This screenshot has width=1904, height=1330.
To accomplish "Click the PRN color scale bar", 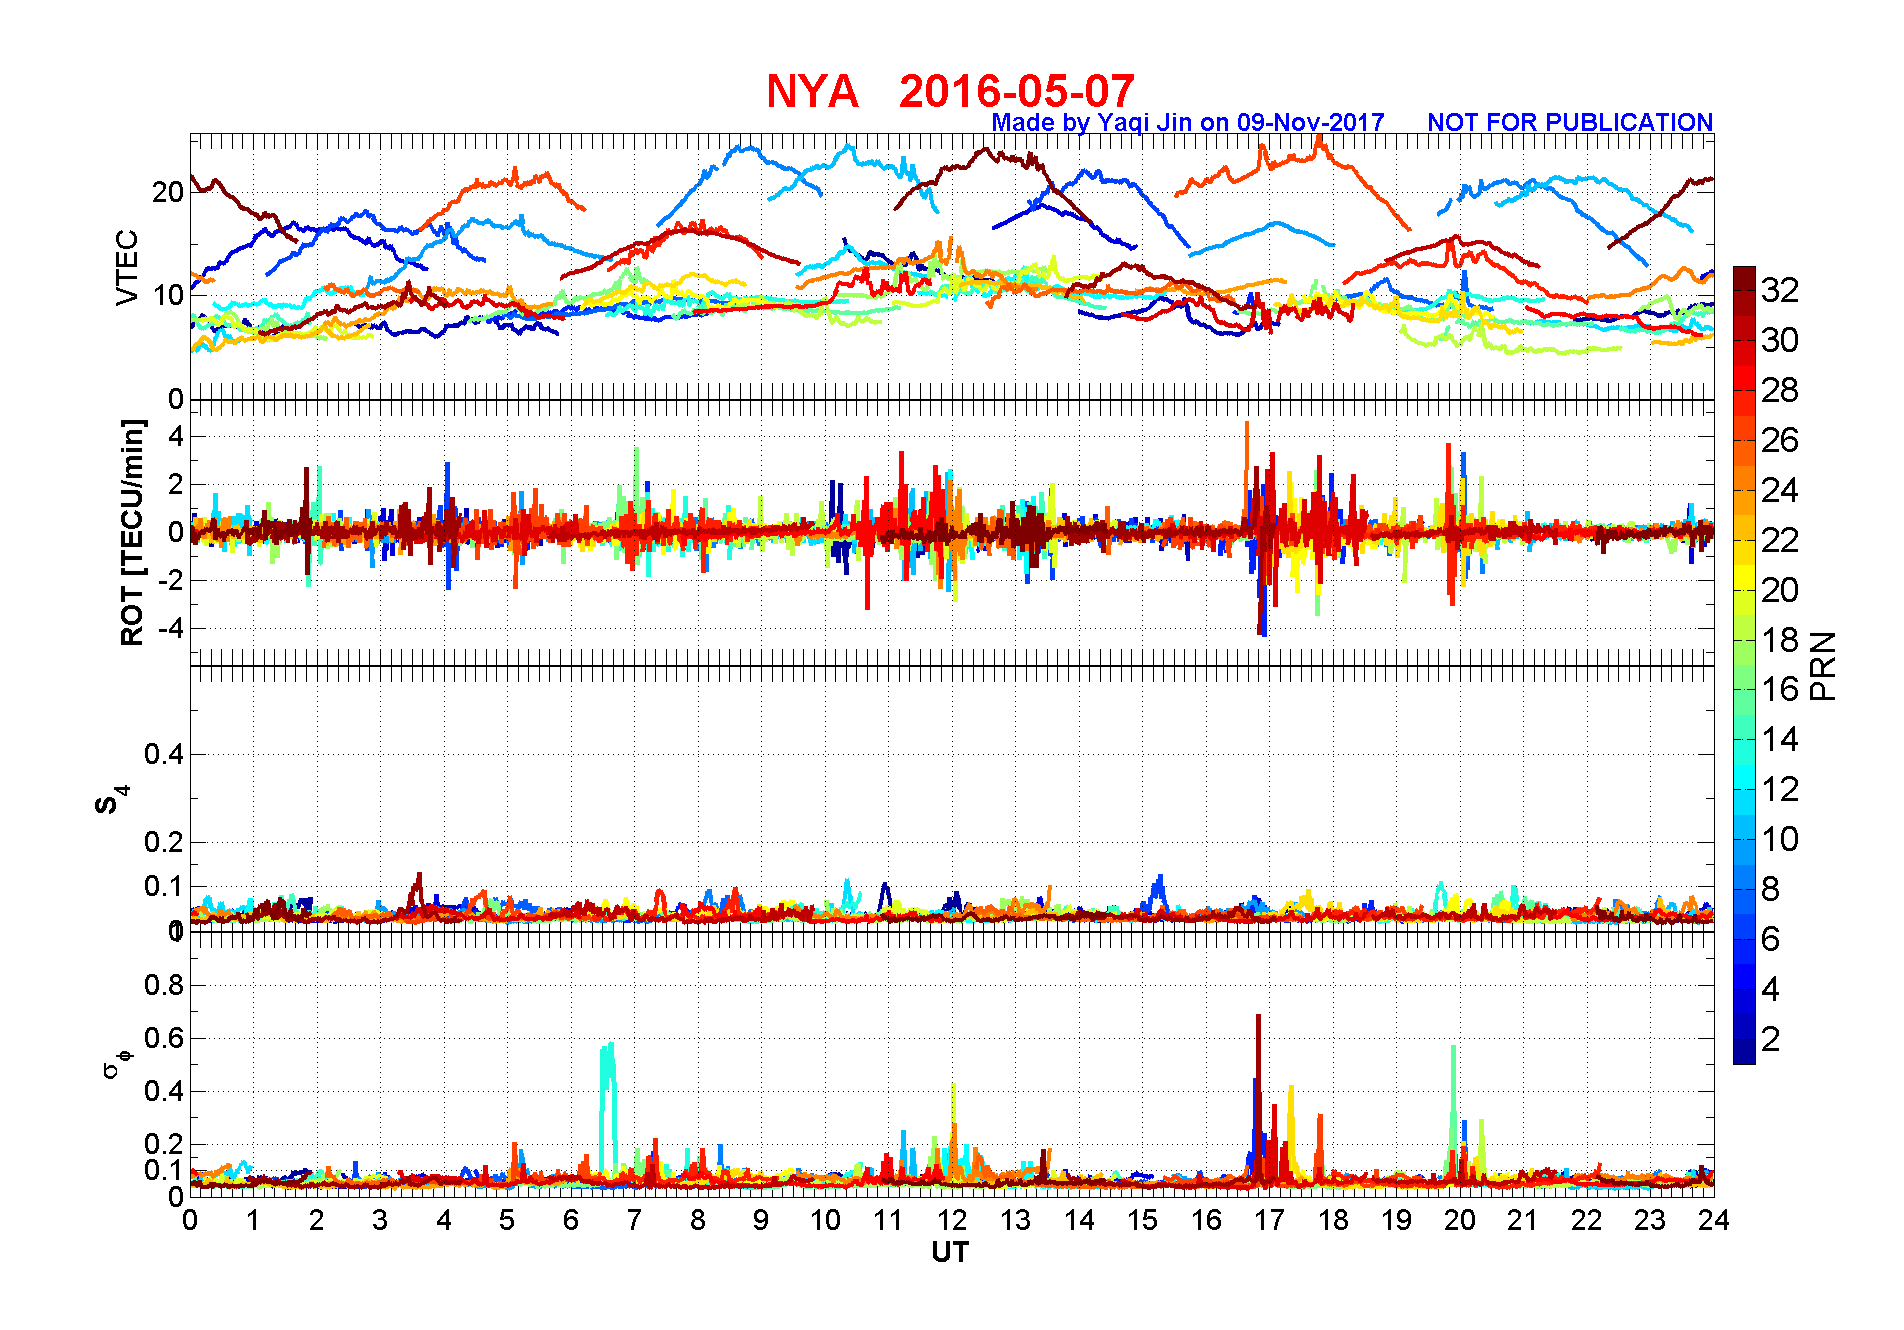I will click(1744, 665).
